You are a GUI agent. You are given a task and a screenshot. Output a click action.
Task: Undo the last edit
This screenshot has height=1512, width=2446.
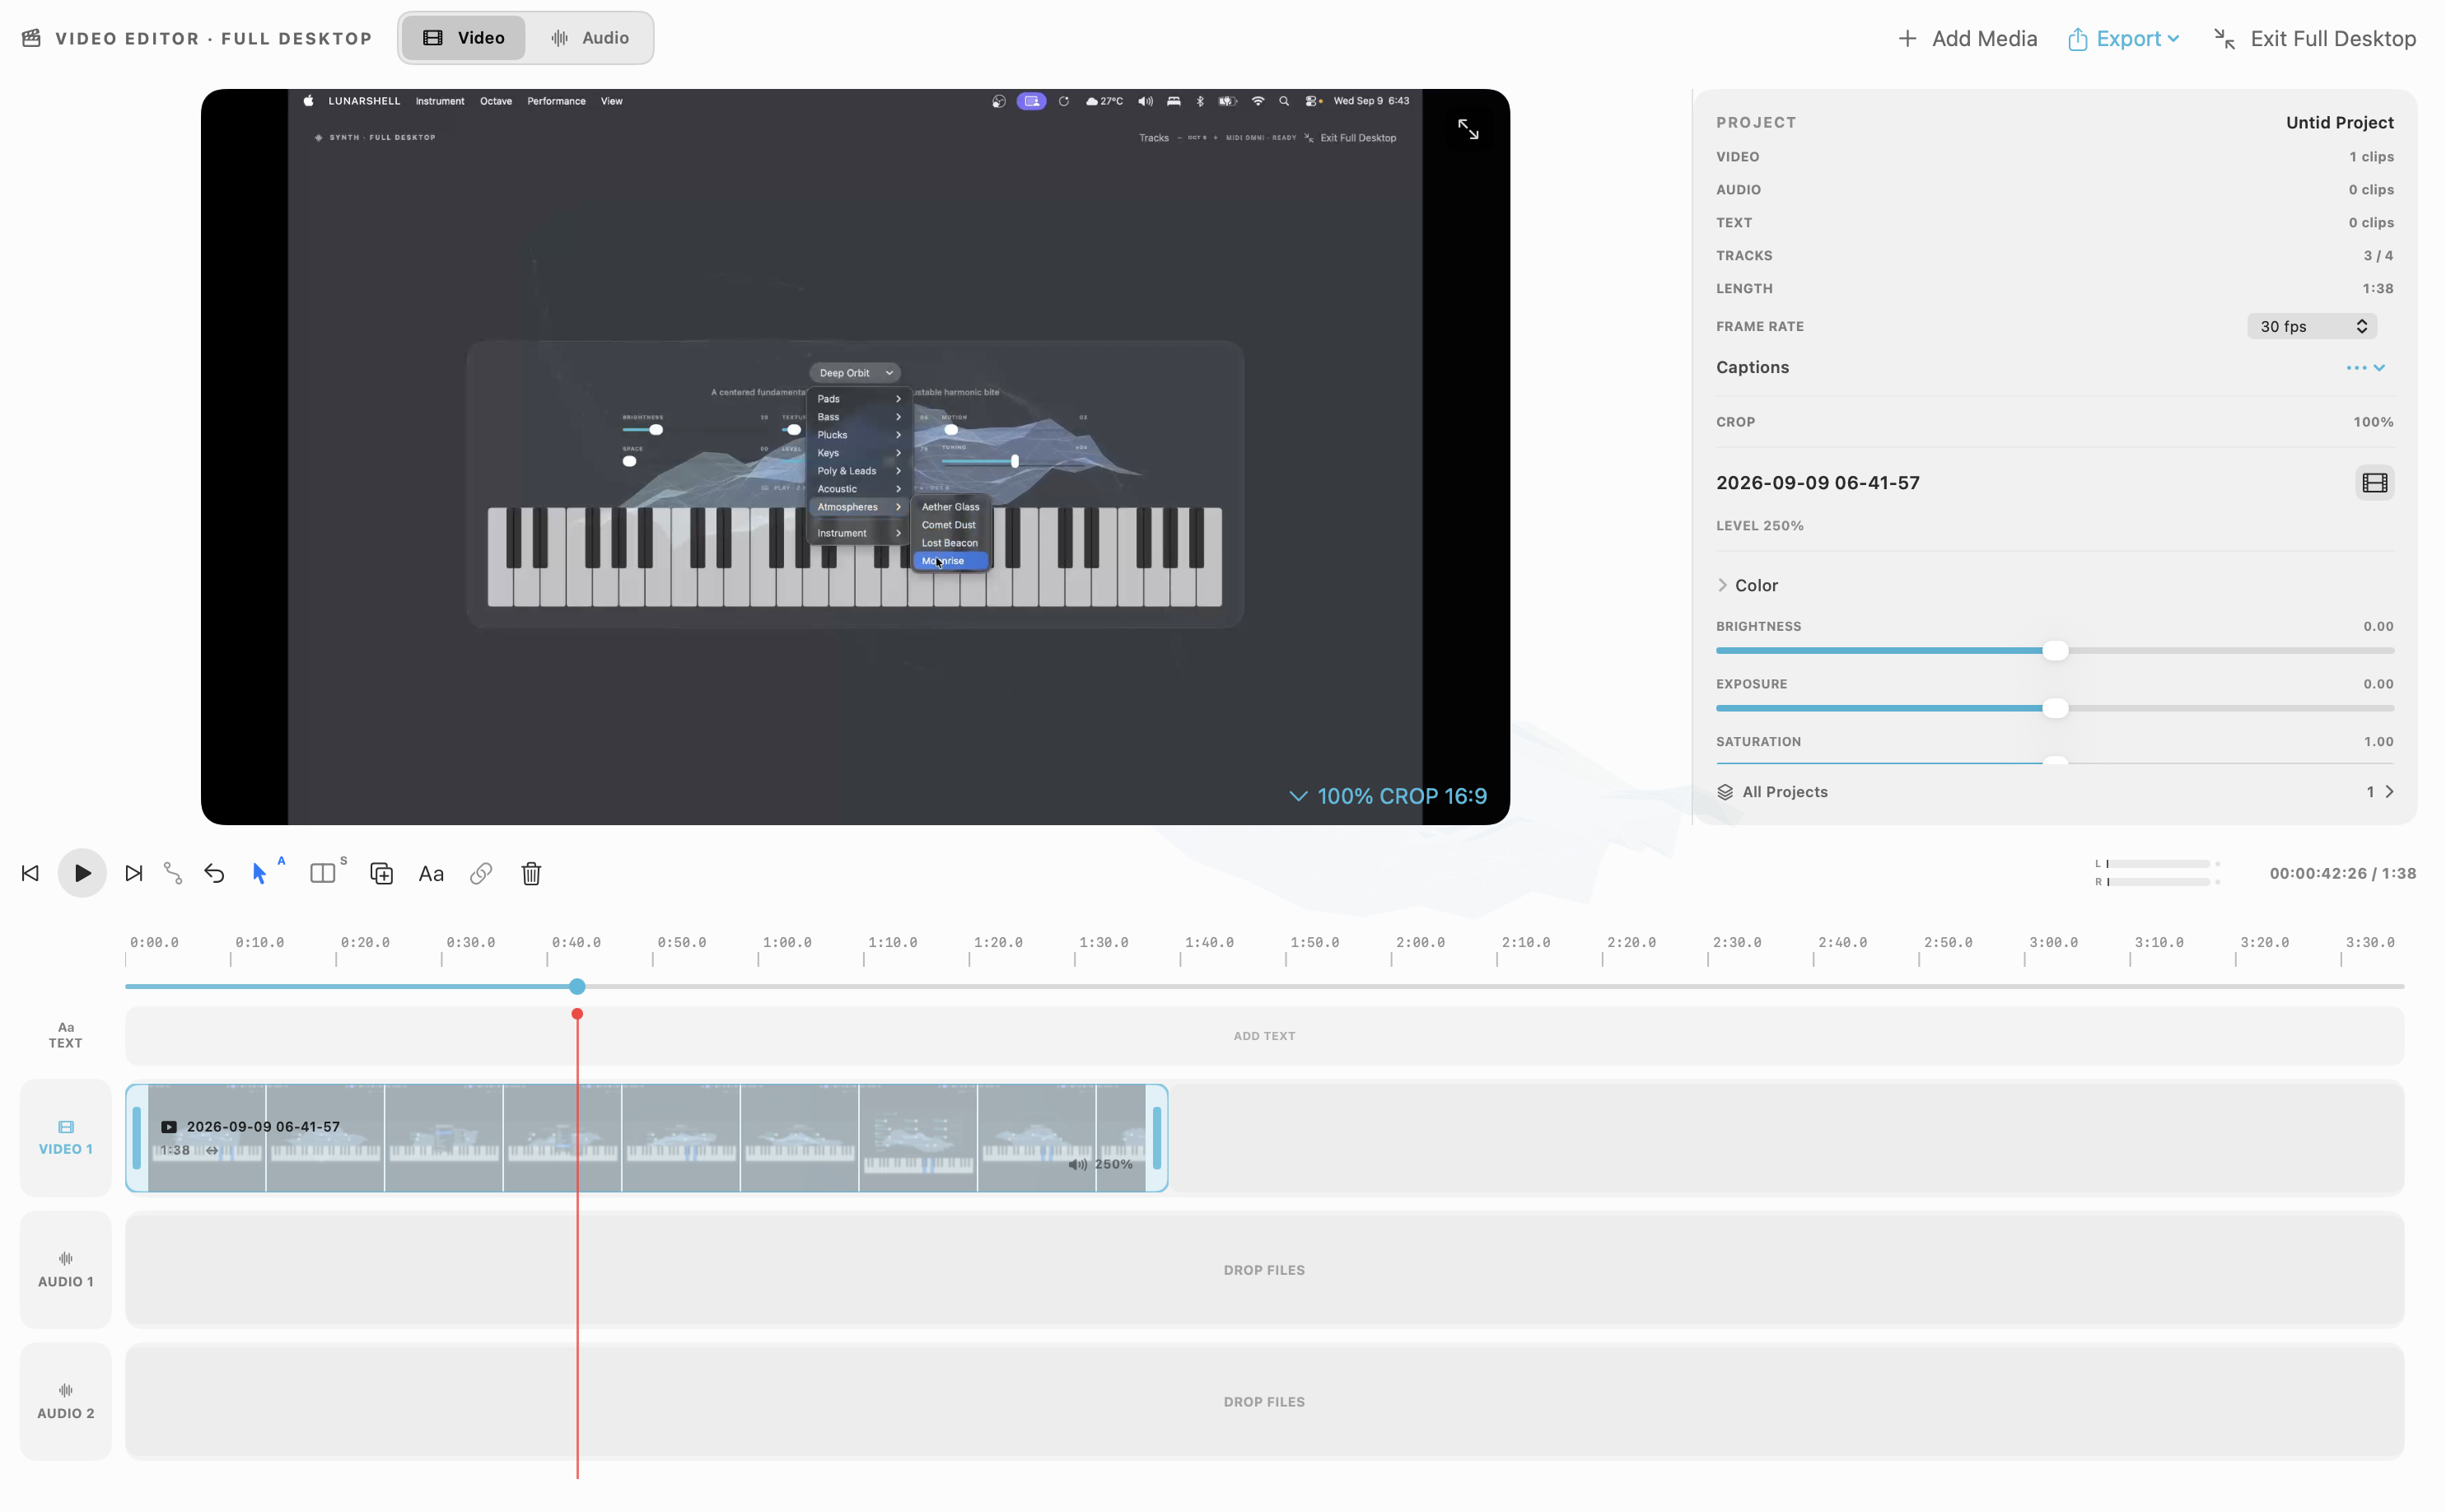pos(214,873)
